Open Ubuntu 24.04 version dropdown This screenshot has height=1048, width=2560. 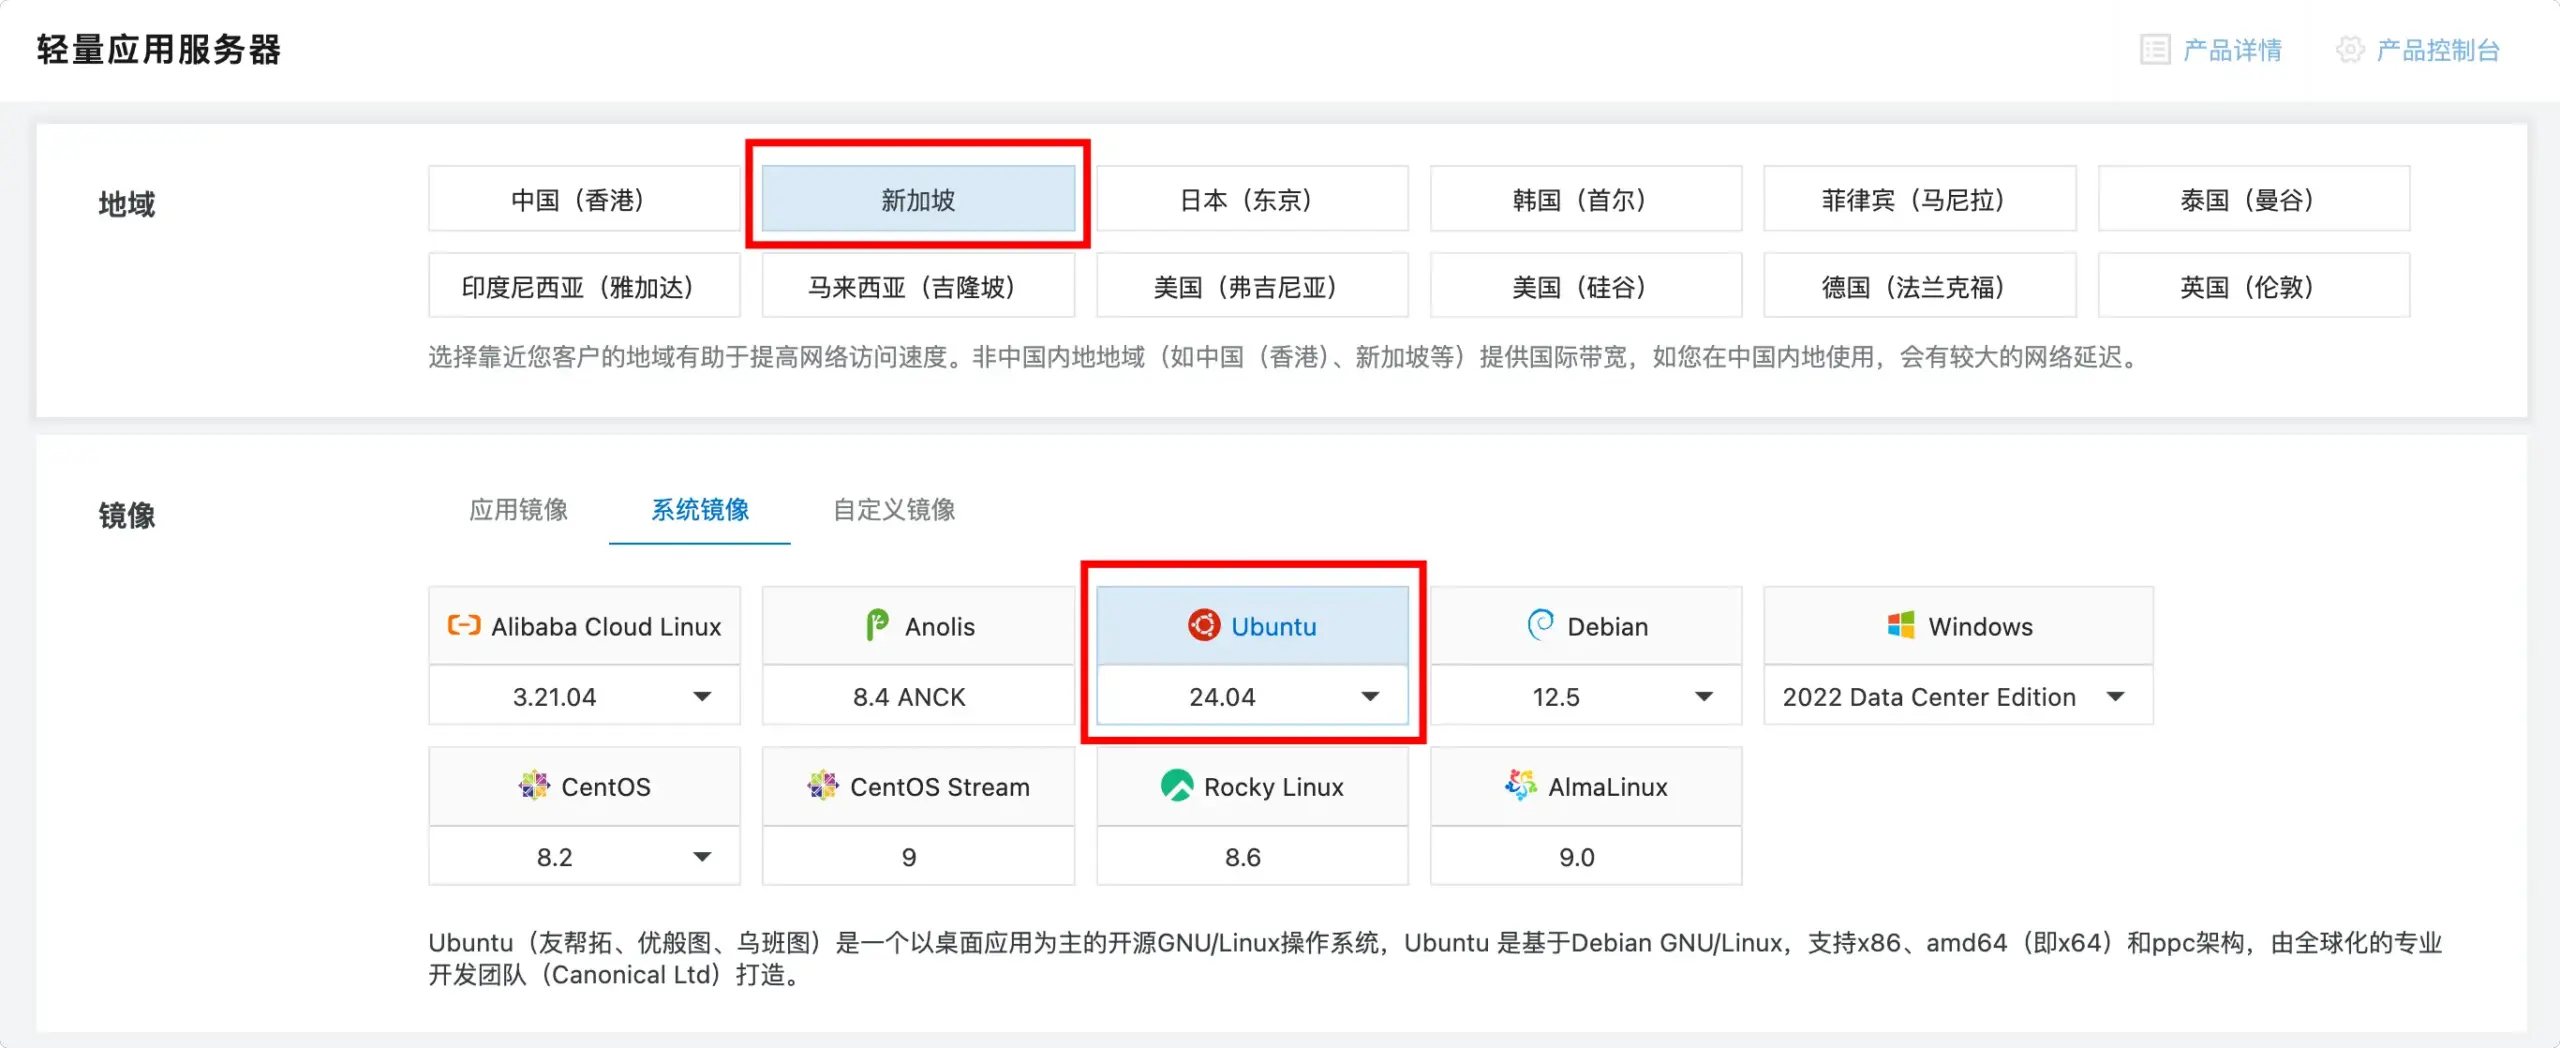point(1252,696)
